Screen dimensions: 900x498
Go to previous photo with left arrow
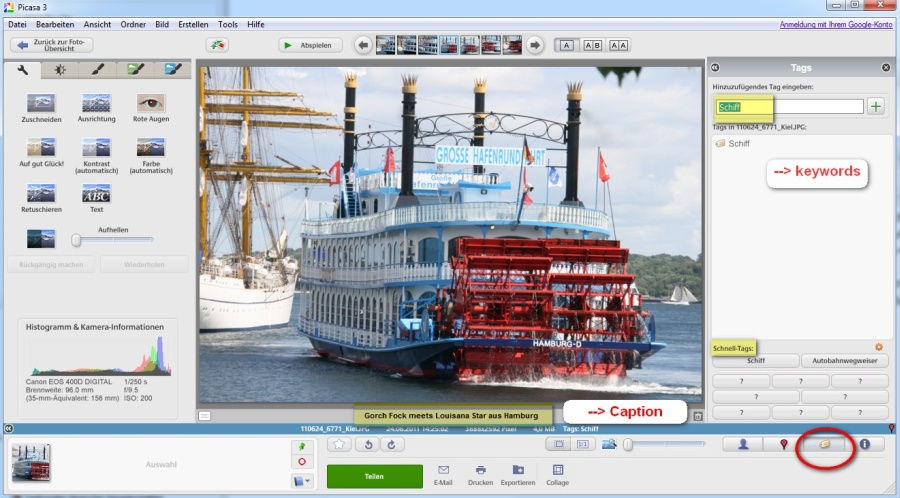(363, 45)
